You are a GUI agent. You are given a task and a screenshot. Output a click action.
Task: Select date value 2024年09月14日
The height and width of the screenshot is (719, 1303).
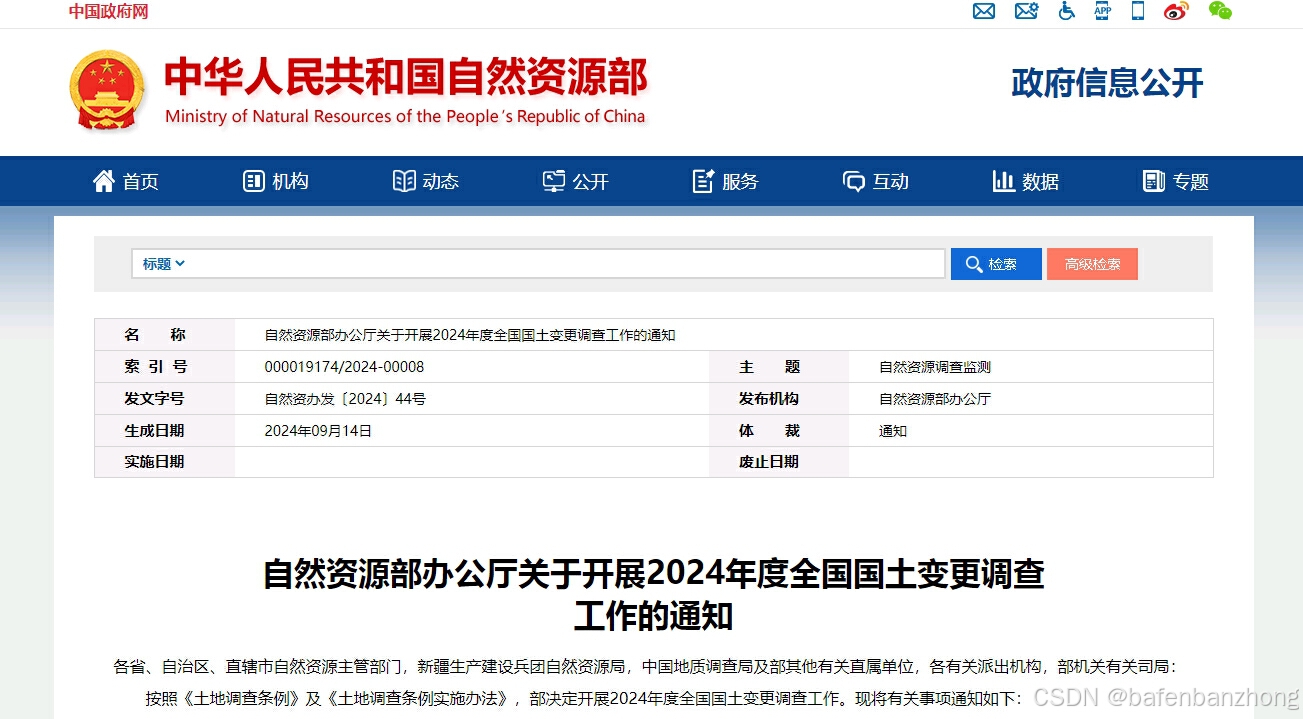coord(318,431)
